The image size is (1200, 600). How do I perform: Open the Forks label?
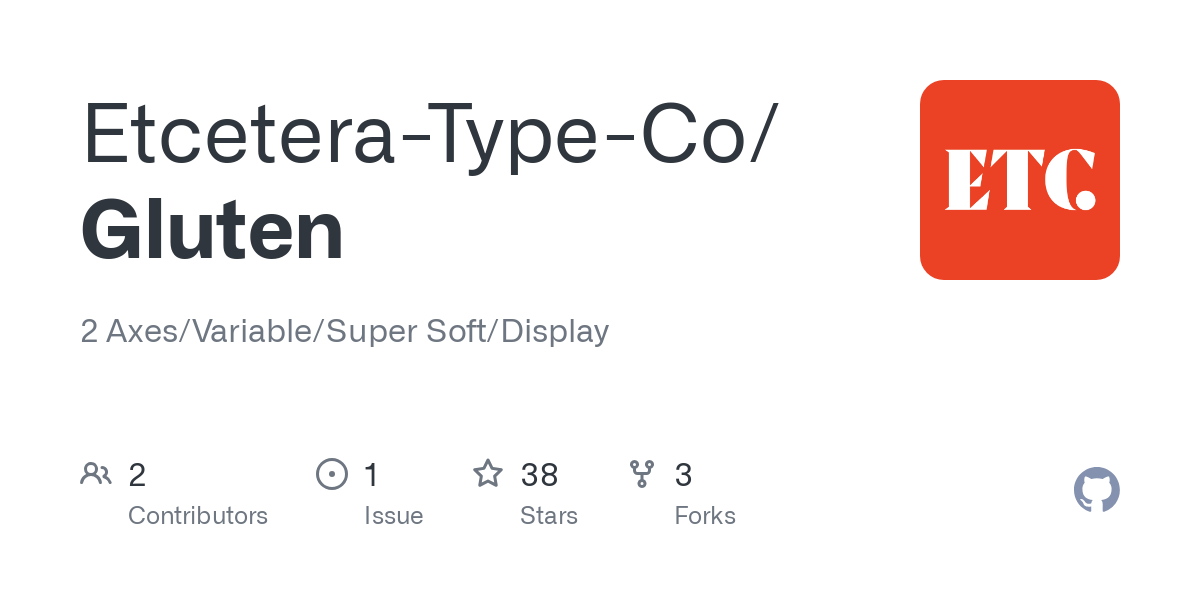(705, 516)
